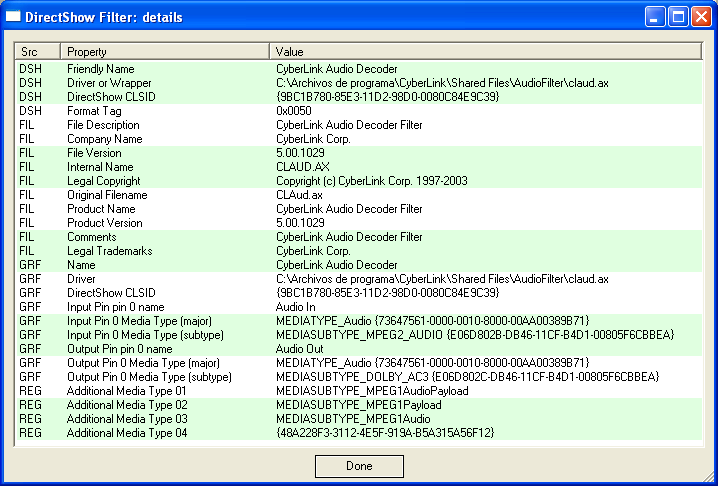Click the MEDIASUBTYPE_MPEG1Payload value
Viewport: 718px width, 486px height.
coord(359,405)
